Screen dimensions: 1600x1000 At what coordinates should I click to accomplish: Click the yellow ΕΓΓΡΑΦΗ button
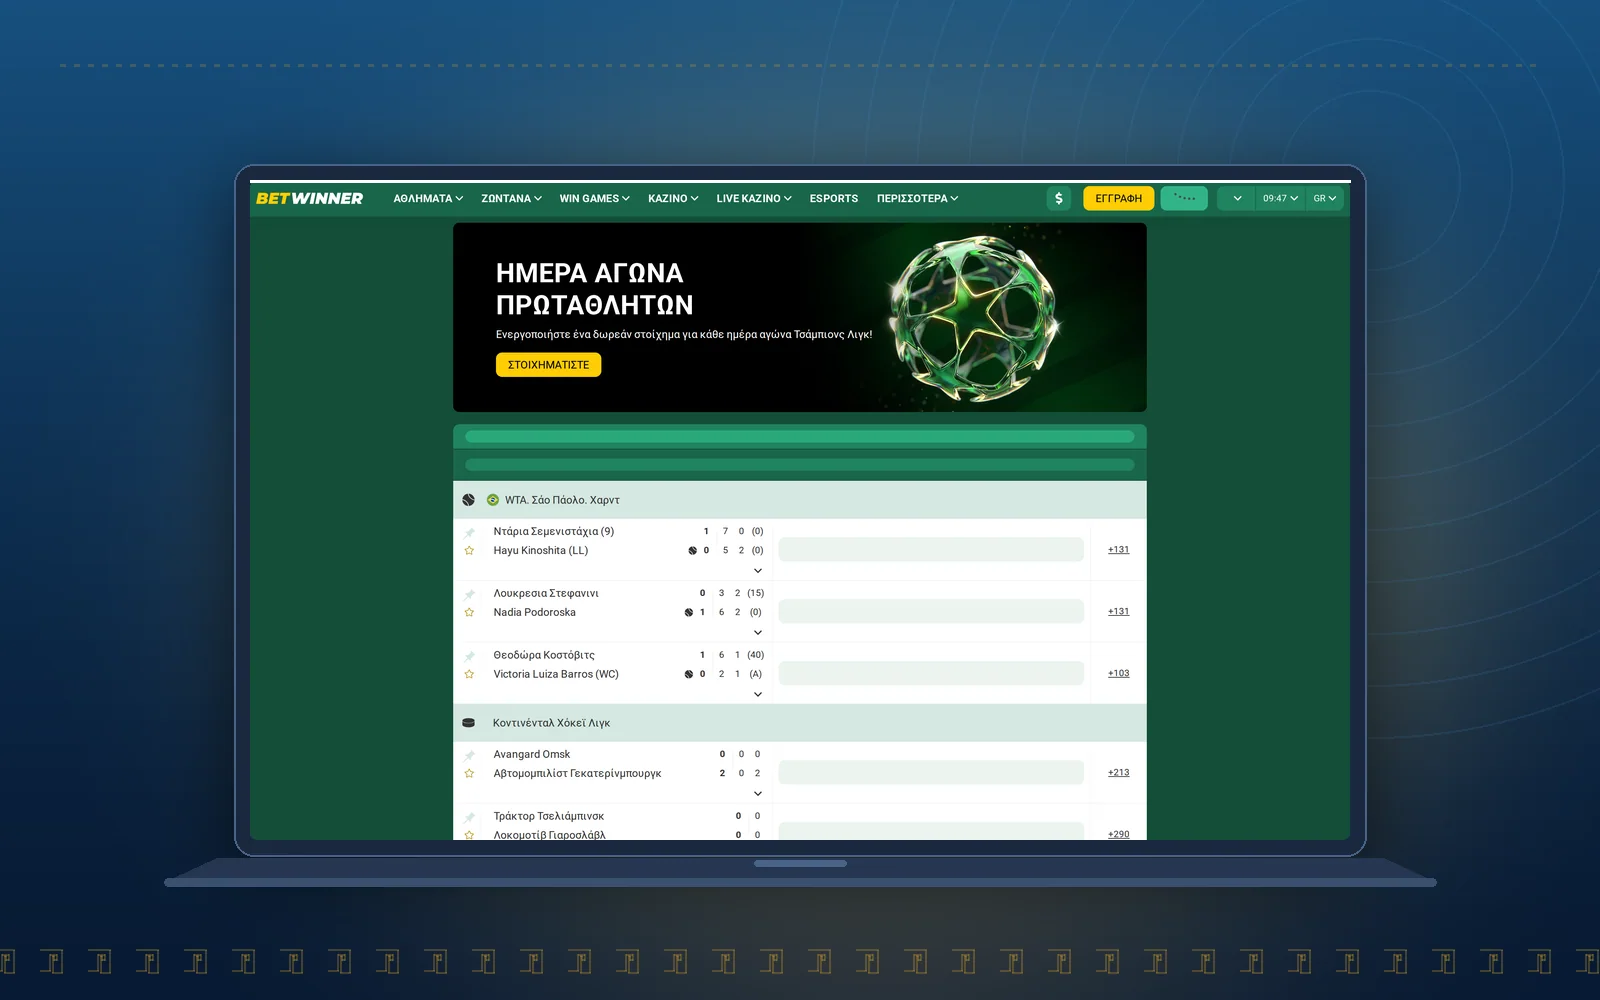[x=1119, y=198]
